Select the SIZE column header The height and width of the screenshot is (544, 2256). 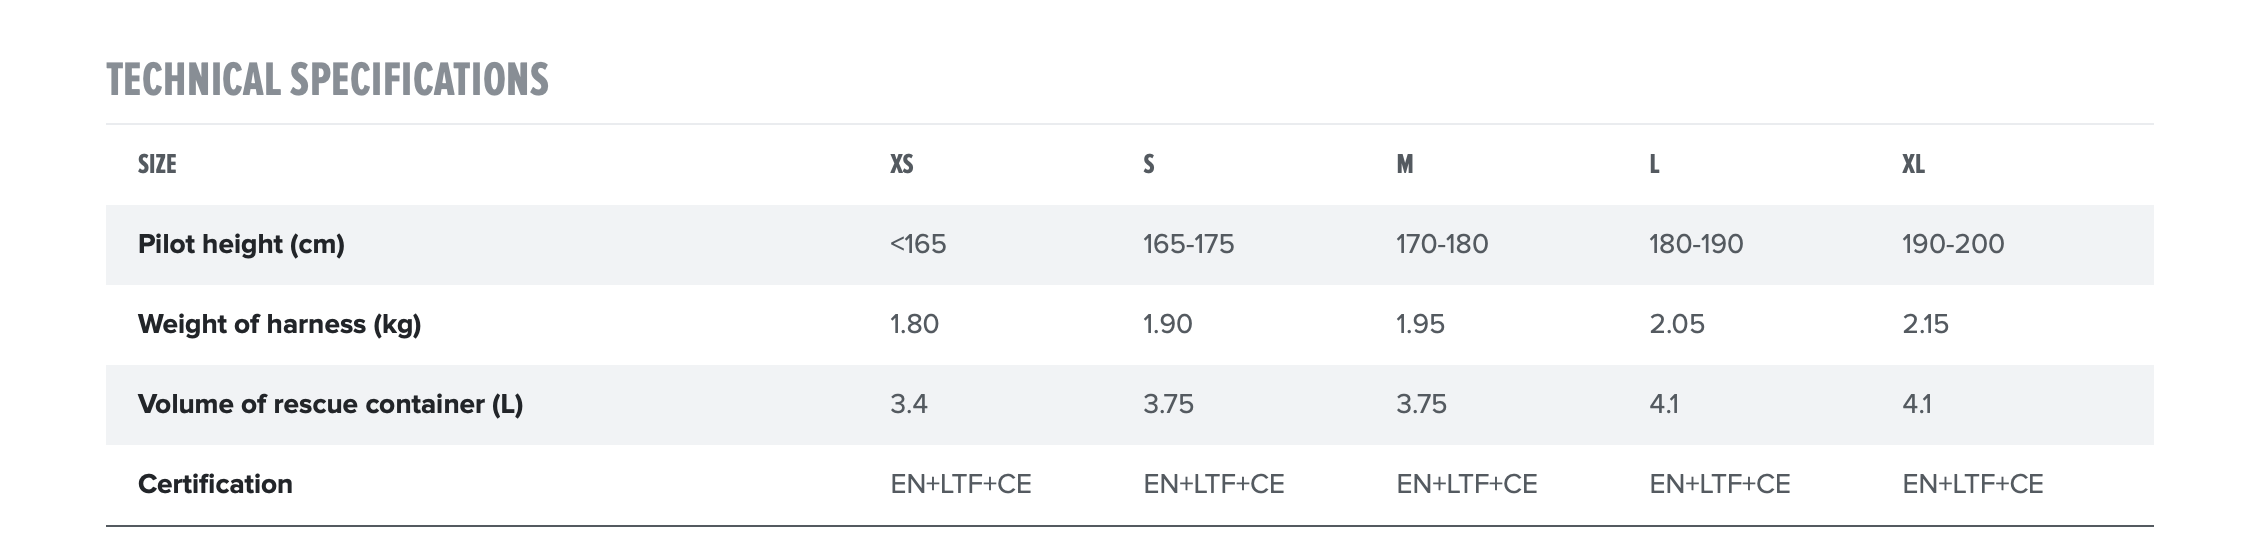(157, 164)
